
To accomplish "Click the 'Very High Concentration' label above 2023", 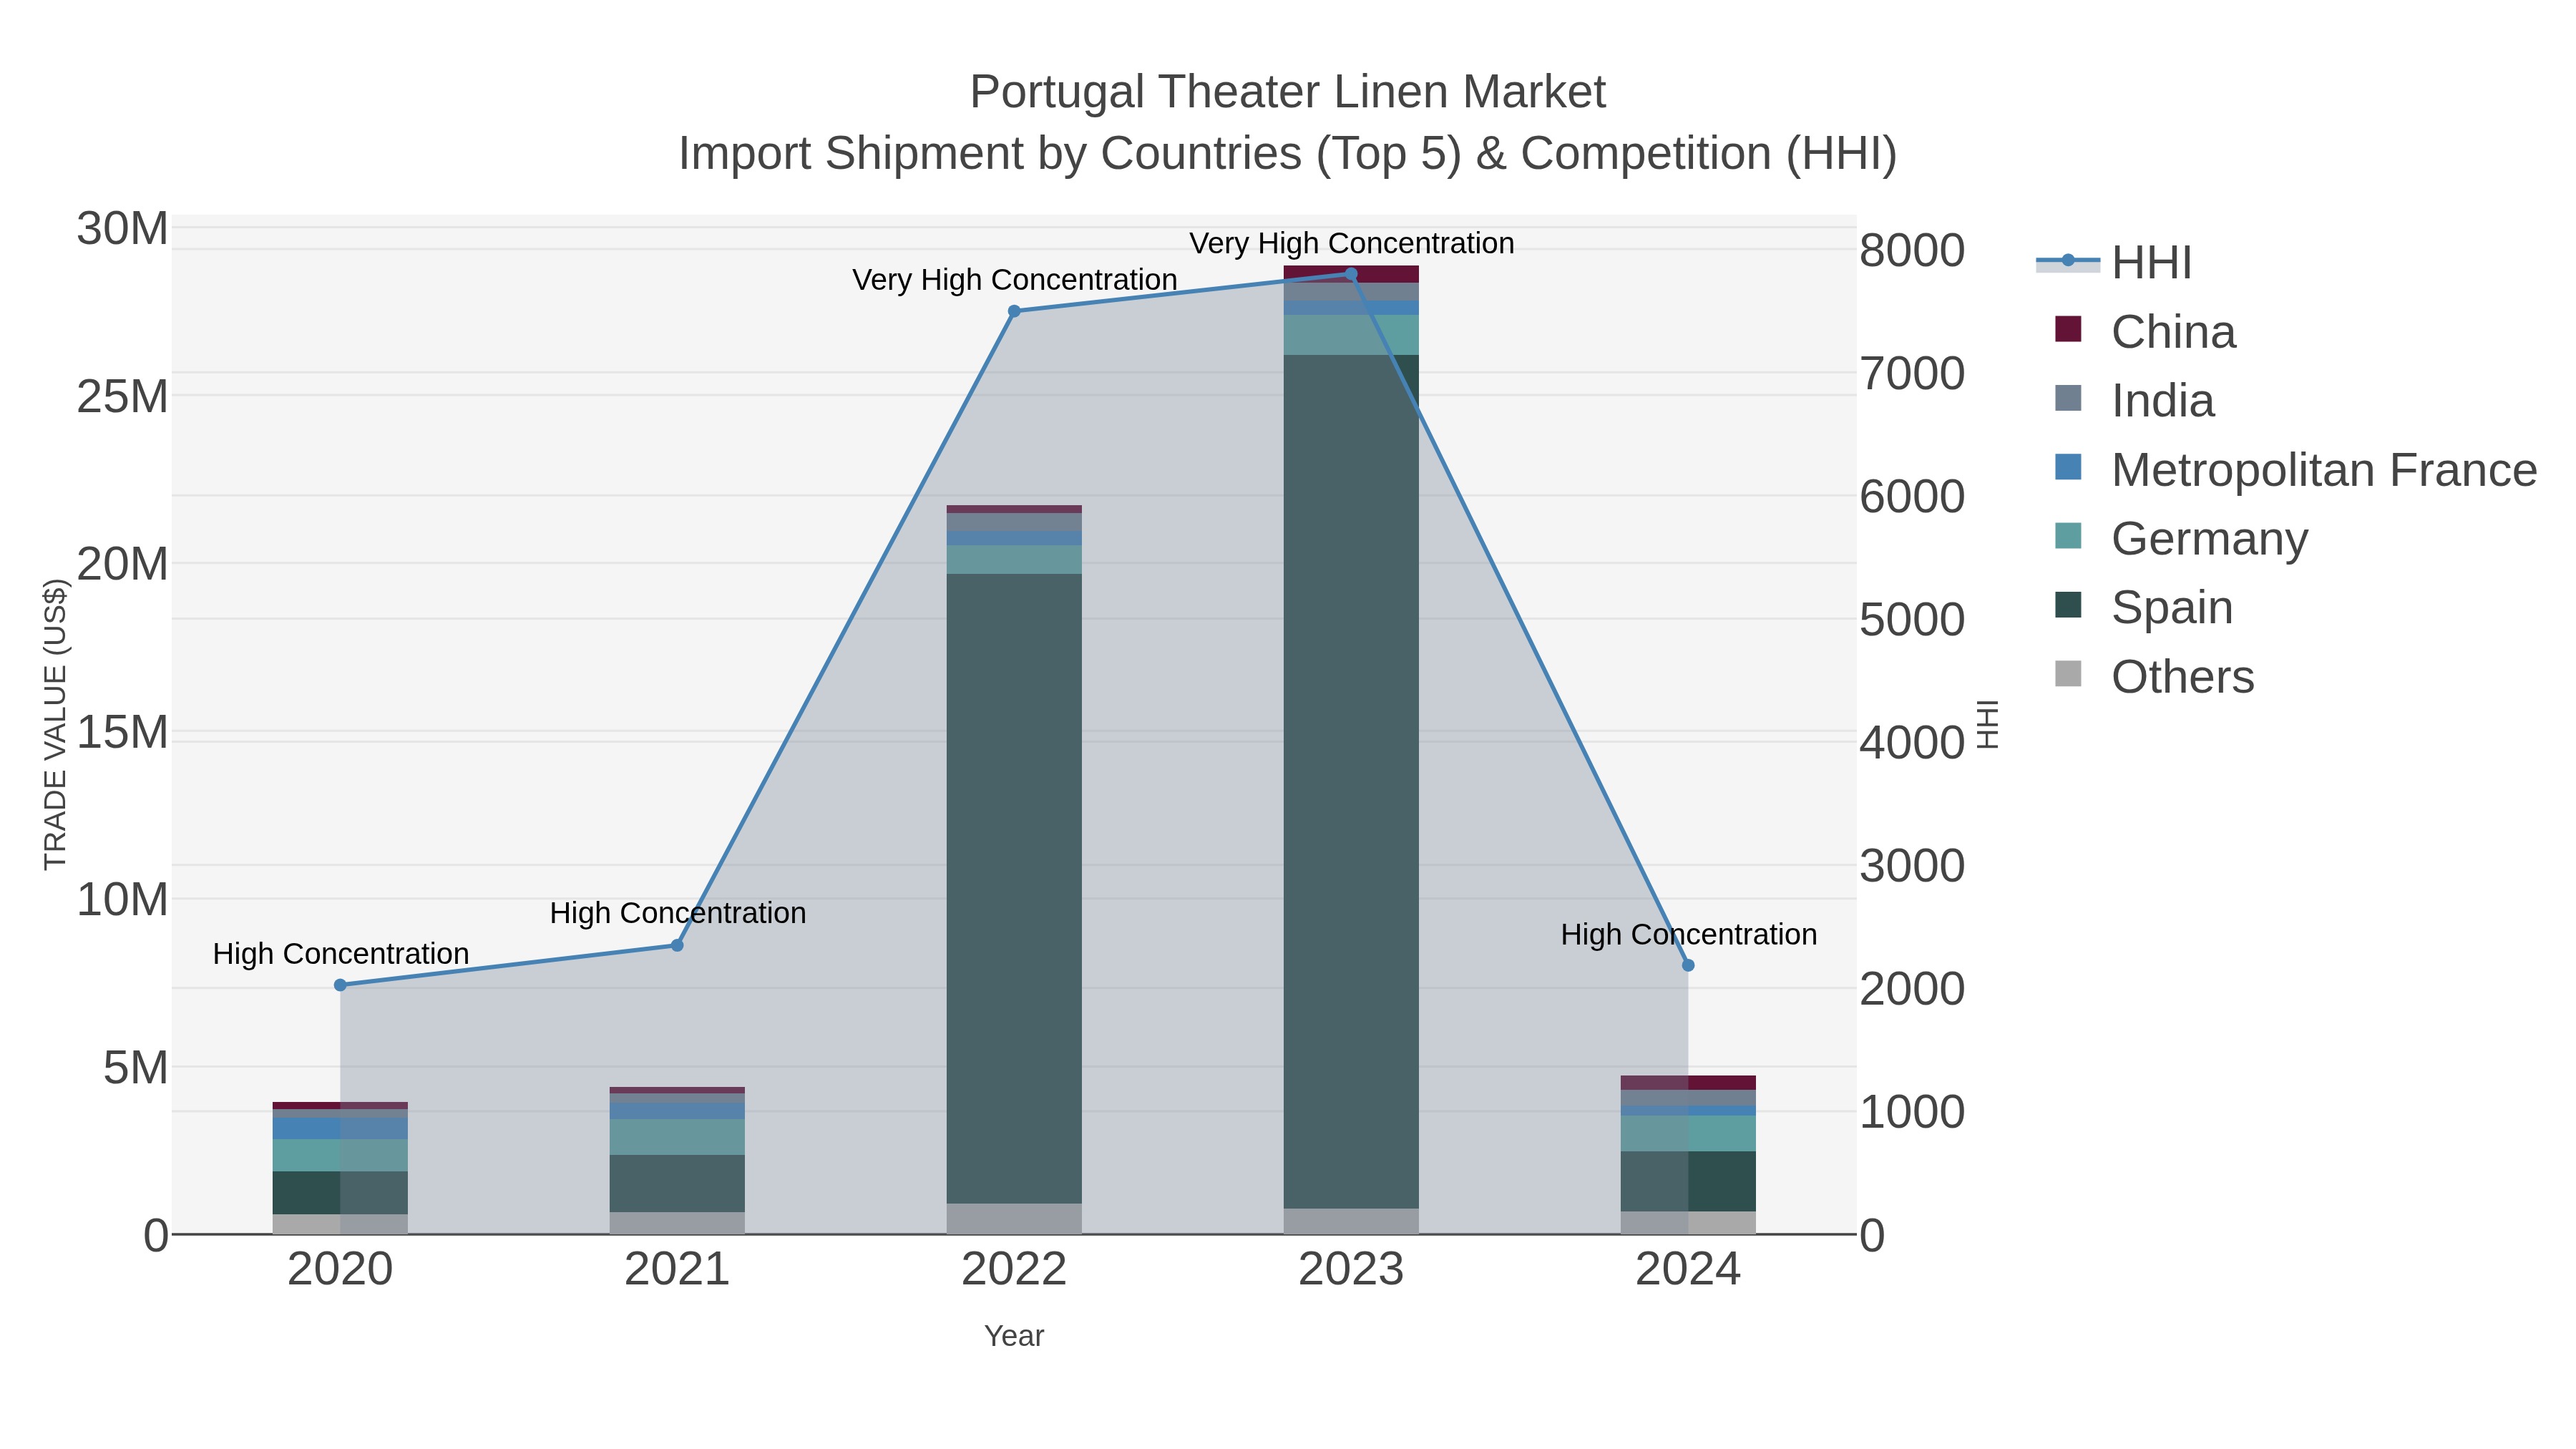I will pos(1351,243).
